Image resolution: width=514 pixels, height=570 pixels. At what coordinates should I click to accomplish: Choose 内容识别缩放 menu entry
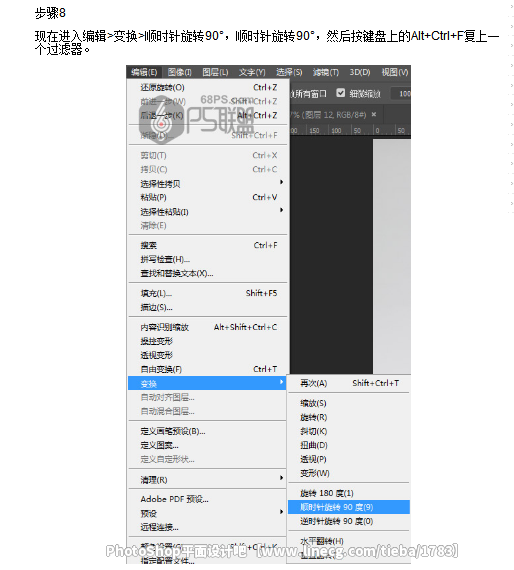tap(208, 327)
